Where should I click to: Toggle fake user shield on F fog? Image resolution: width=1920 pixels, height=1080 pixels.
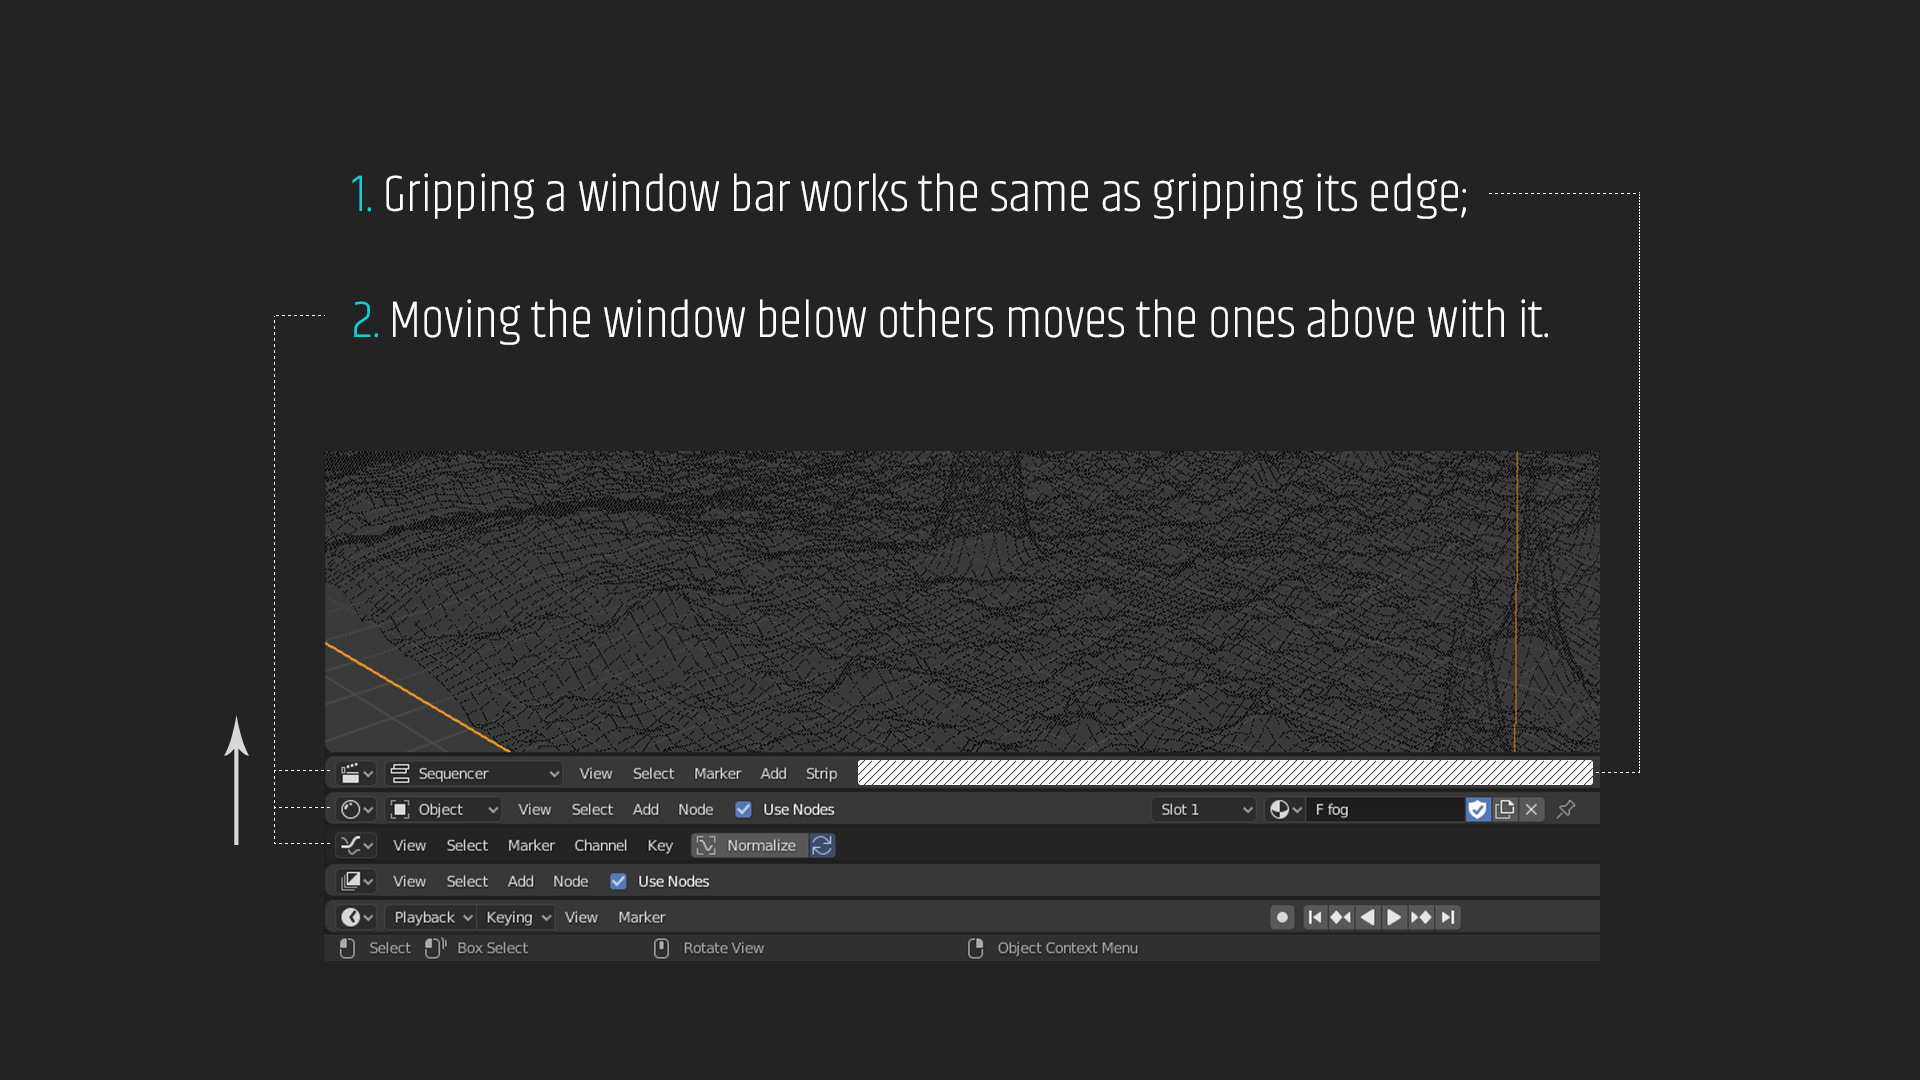coord(1477,809)
